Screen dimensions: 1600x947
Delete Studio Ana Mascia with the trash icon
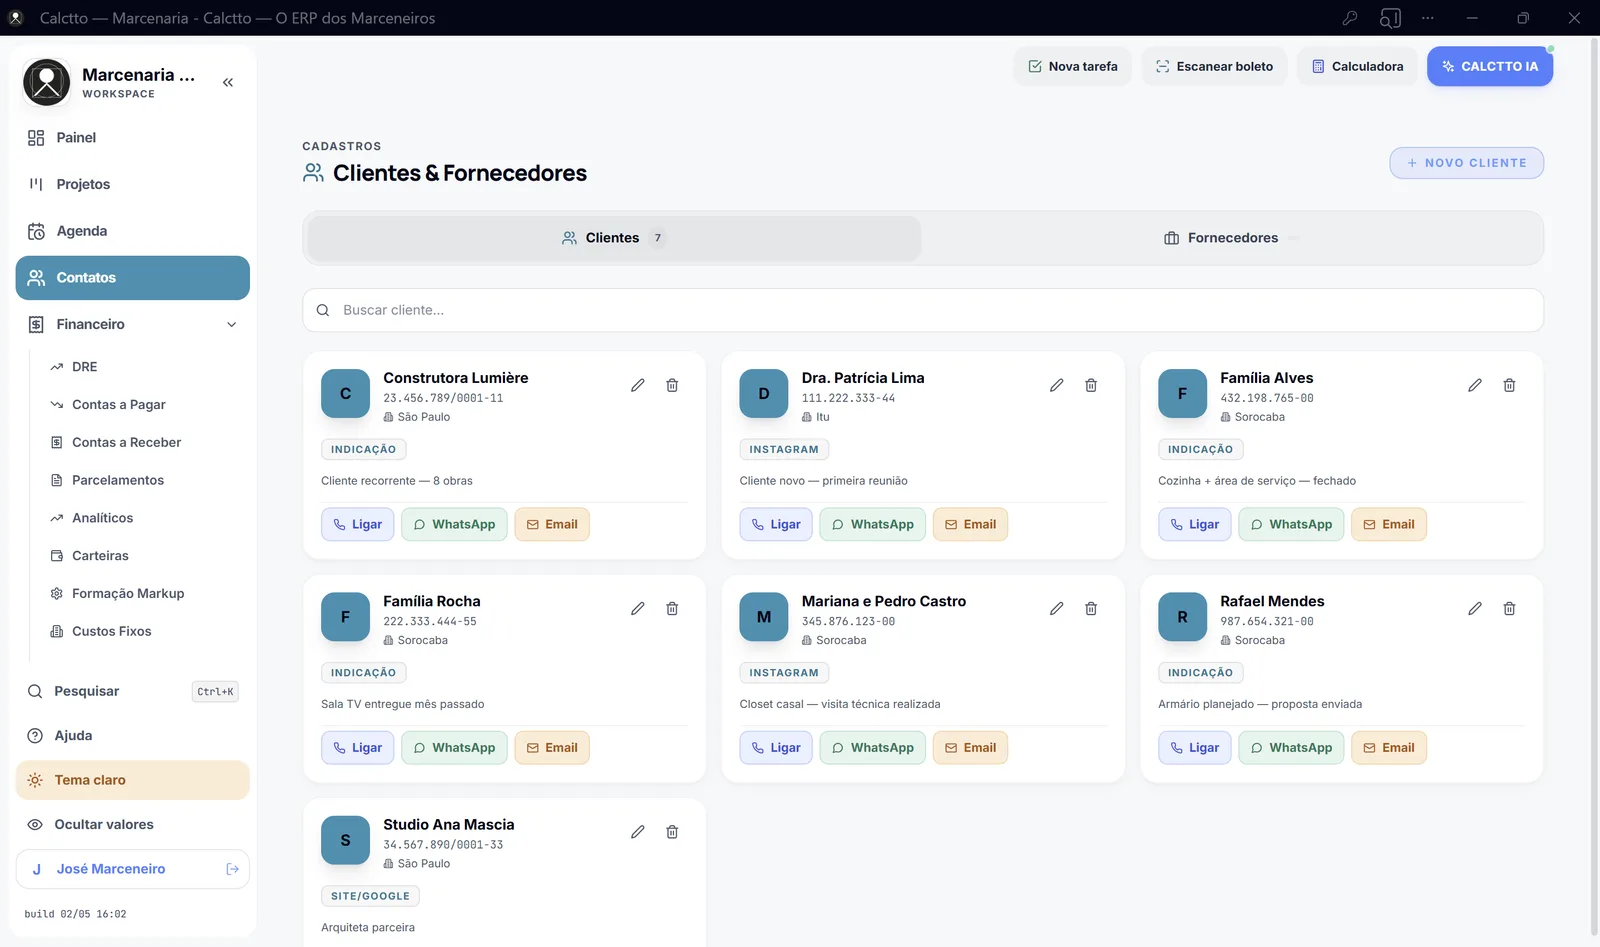coord(672,832)
